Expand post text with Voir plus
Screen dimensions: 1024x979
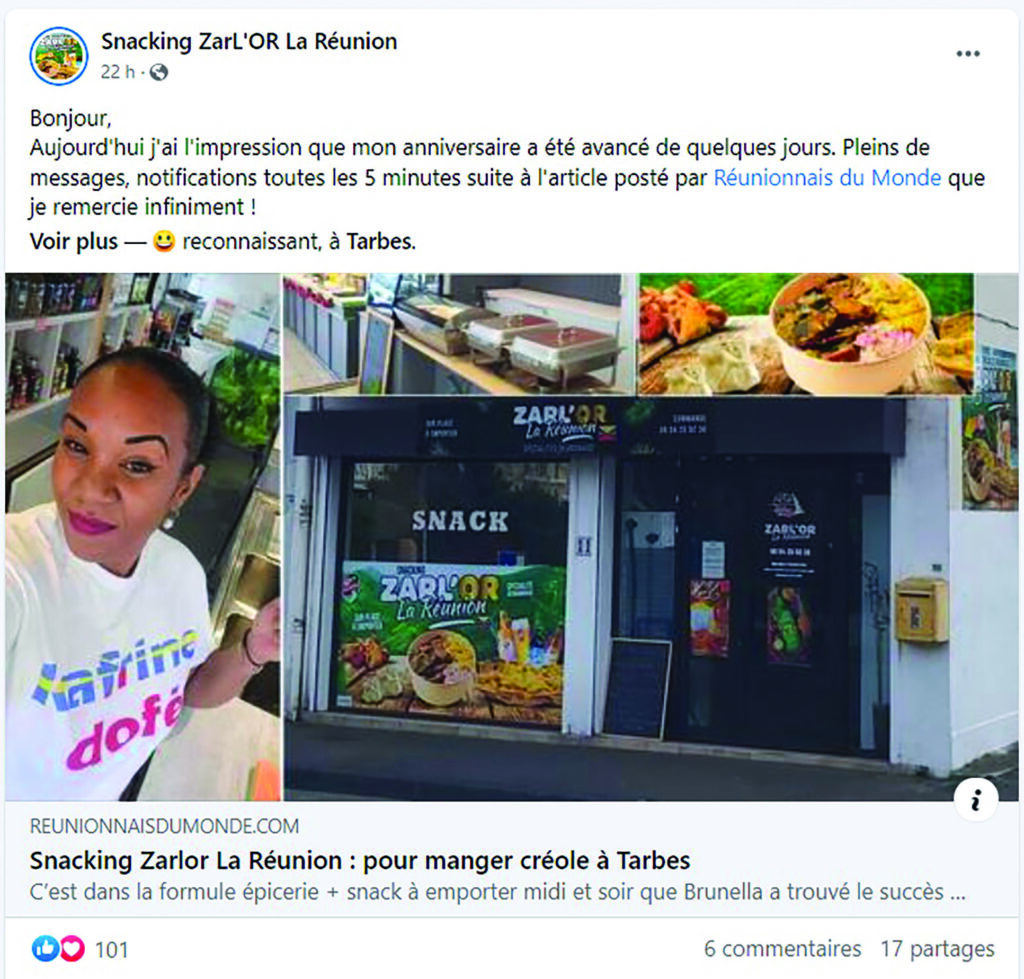[x=74, y=242]
